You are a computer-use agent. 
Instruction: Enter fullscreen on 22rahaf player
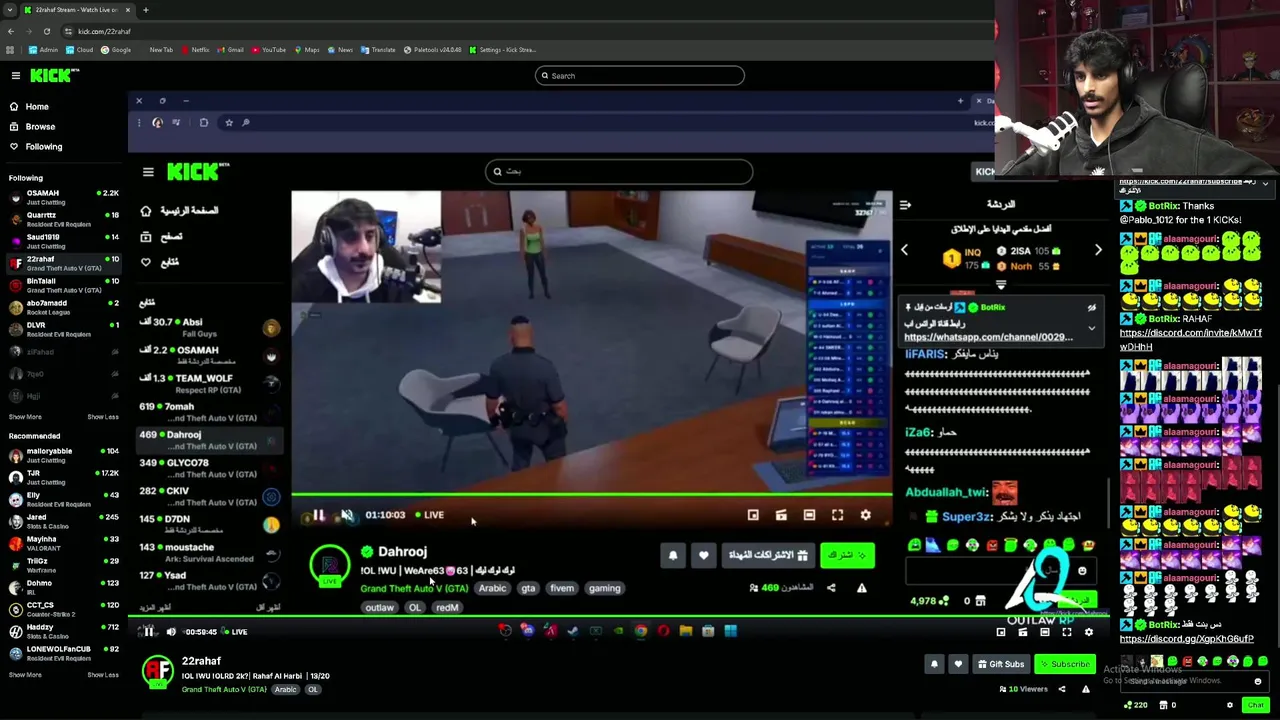pos(1067,632)
